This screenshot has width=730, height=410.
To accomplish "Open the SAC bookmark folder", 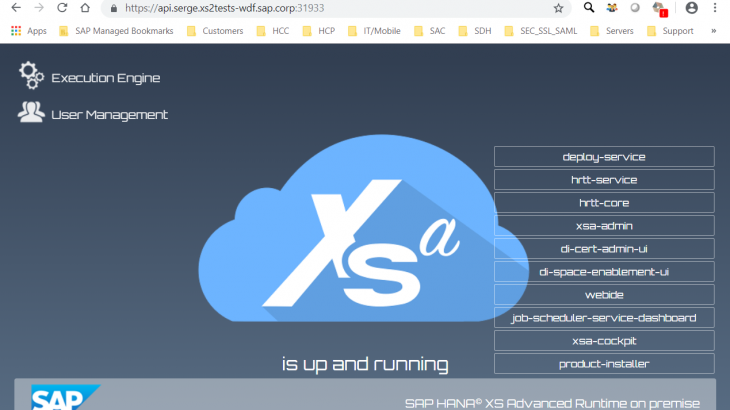I will pyautogui.click(x=430, y=31).
